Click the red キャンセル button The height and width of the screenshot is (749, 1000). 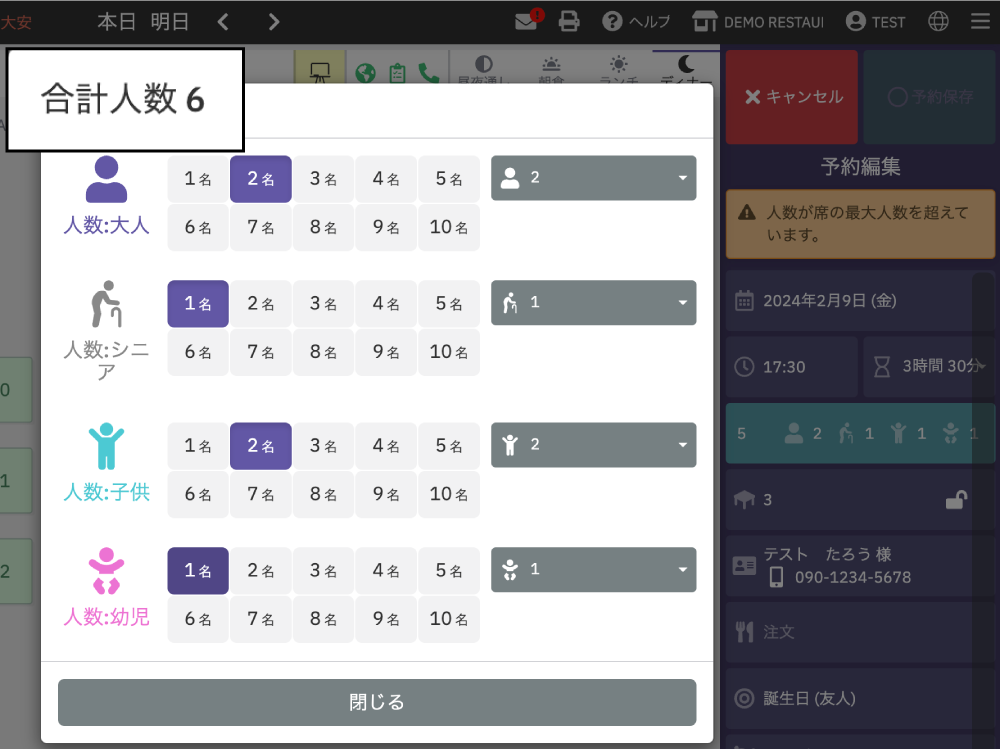[x=792, y=97]
